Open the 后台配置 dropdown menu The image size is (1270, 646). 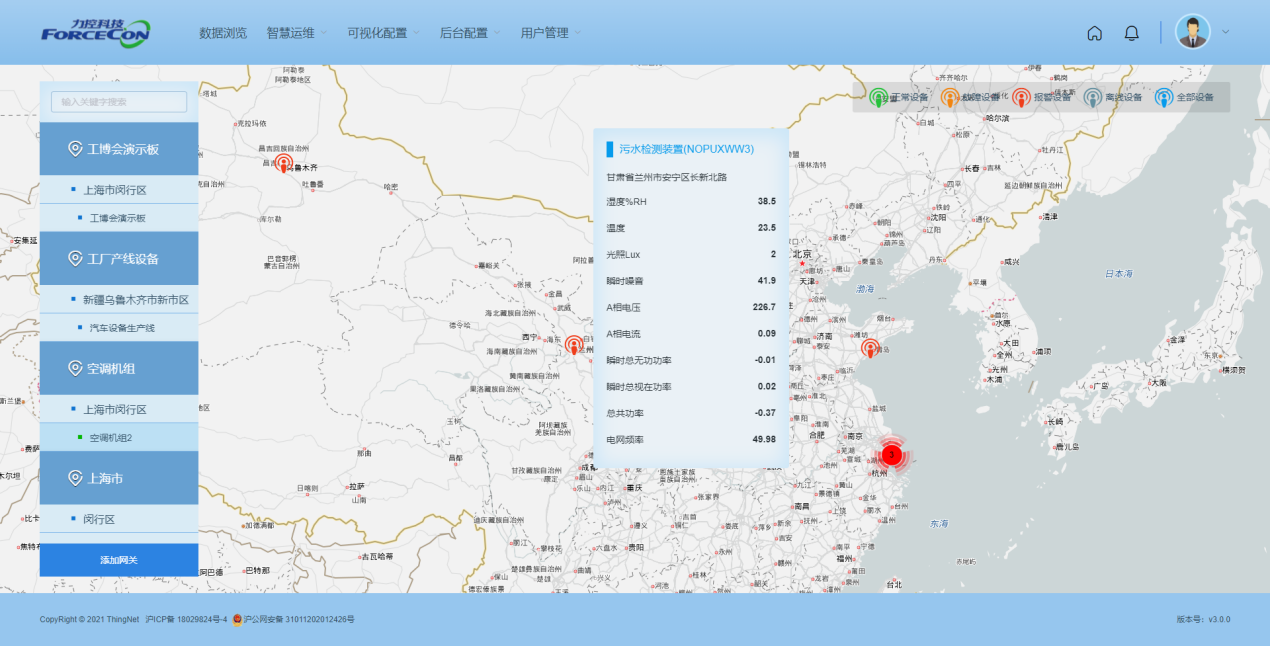pos(470,33)
